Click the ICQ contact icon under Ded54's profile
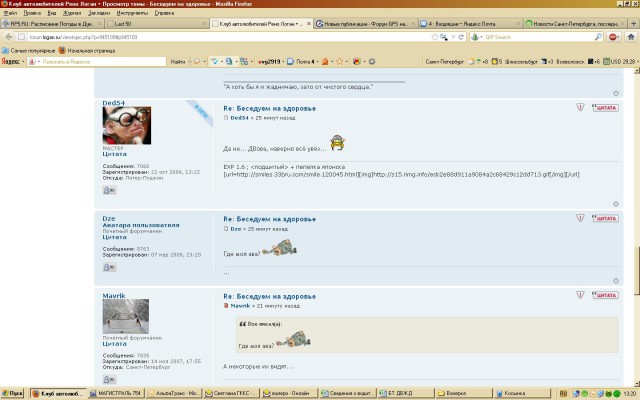This screenshot has width=640, height=400. click(109, 190)
